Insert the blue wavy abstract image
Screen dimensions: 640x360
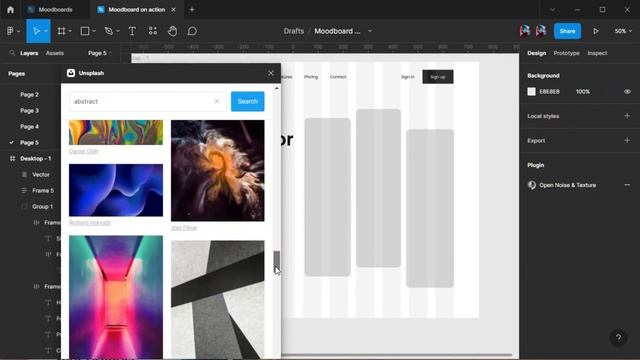(x=116, y=190)
